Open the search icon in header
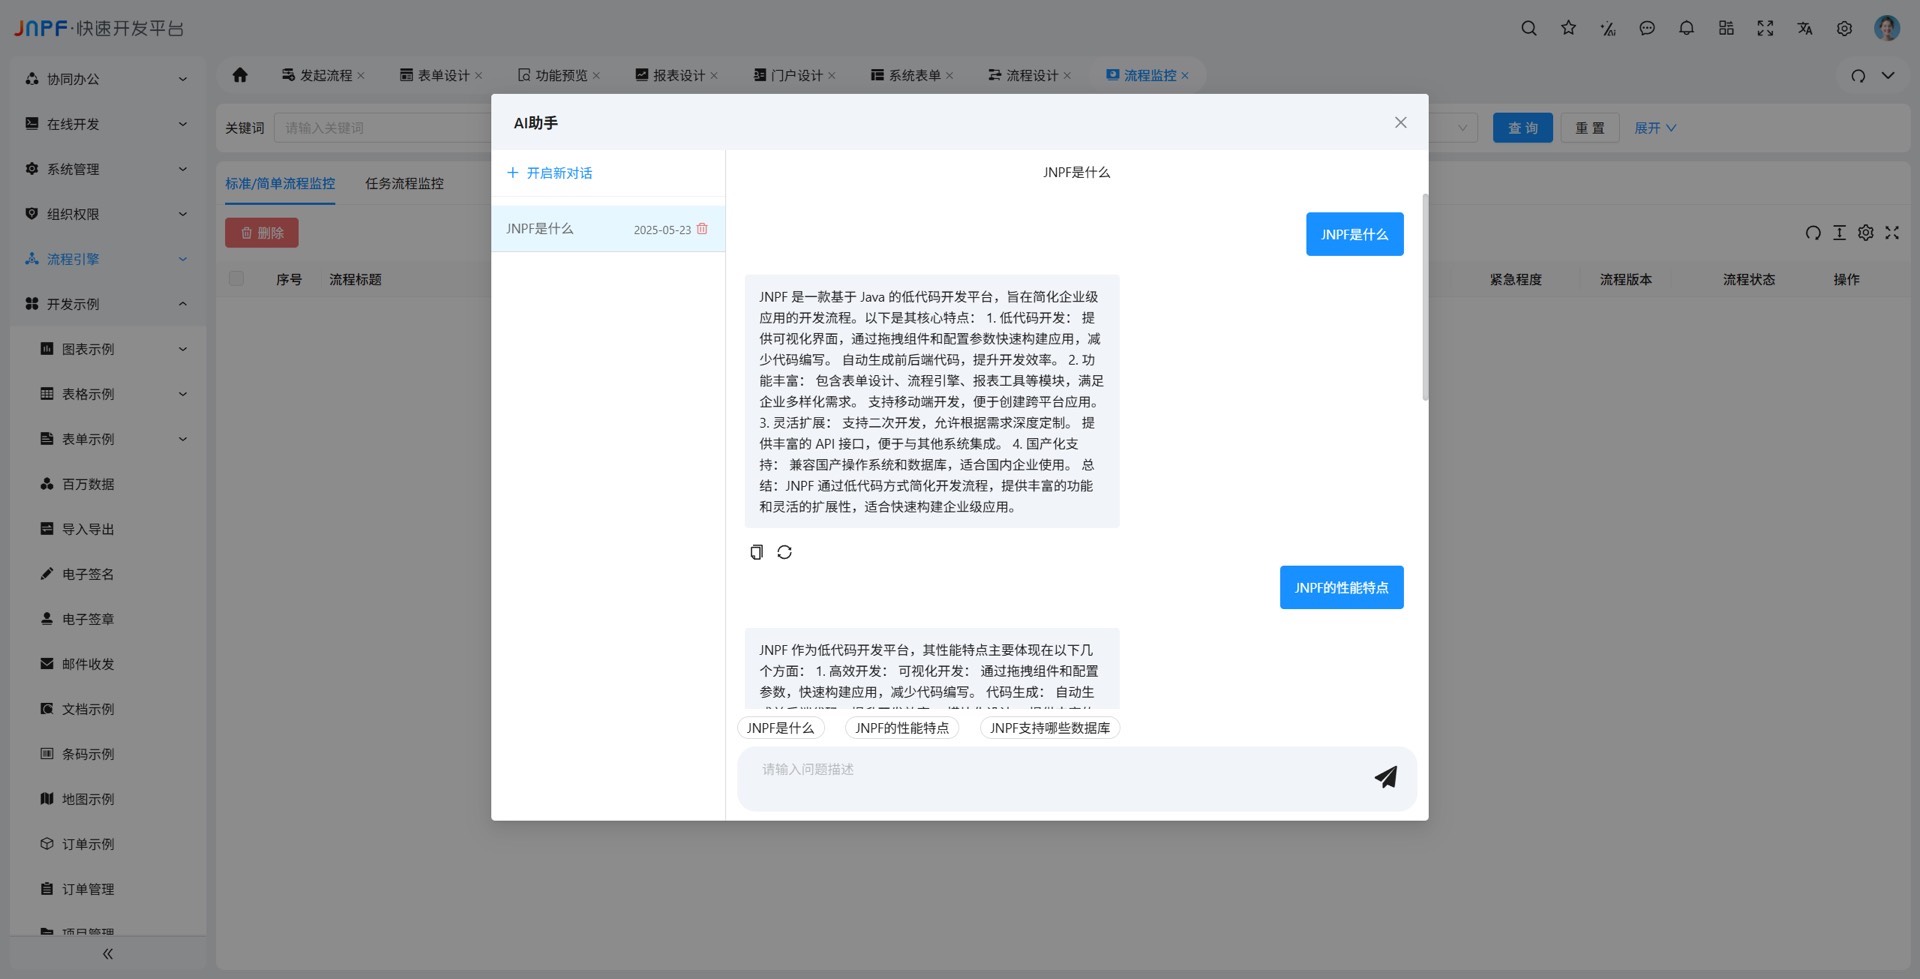This screenshot has width=1920, height=979. click(x=1529, y=28)
